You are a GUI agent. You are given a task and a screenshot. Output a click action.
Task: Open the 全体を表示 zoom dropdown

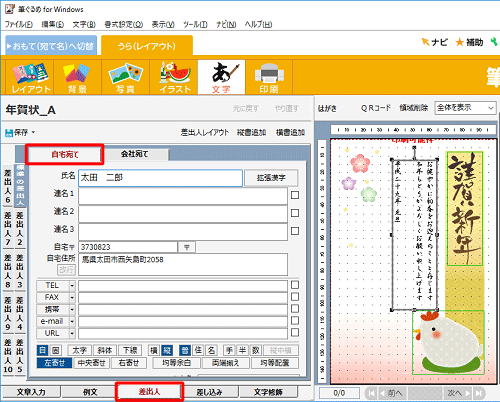[x=465, y=108]
